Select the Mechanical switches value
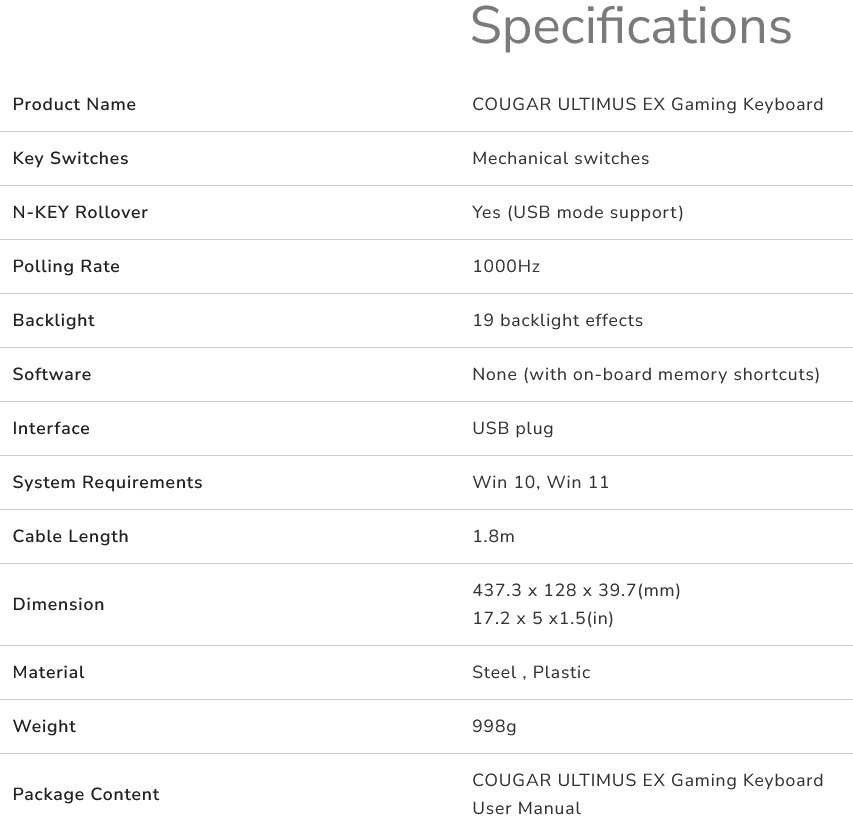The width and height of the screenshot is (853, 827). click(x=560, y=158)
